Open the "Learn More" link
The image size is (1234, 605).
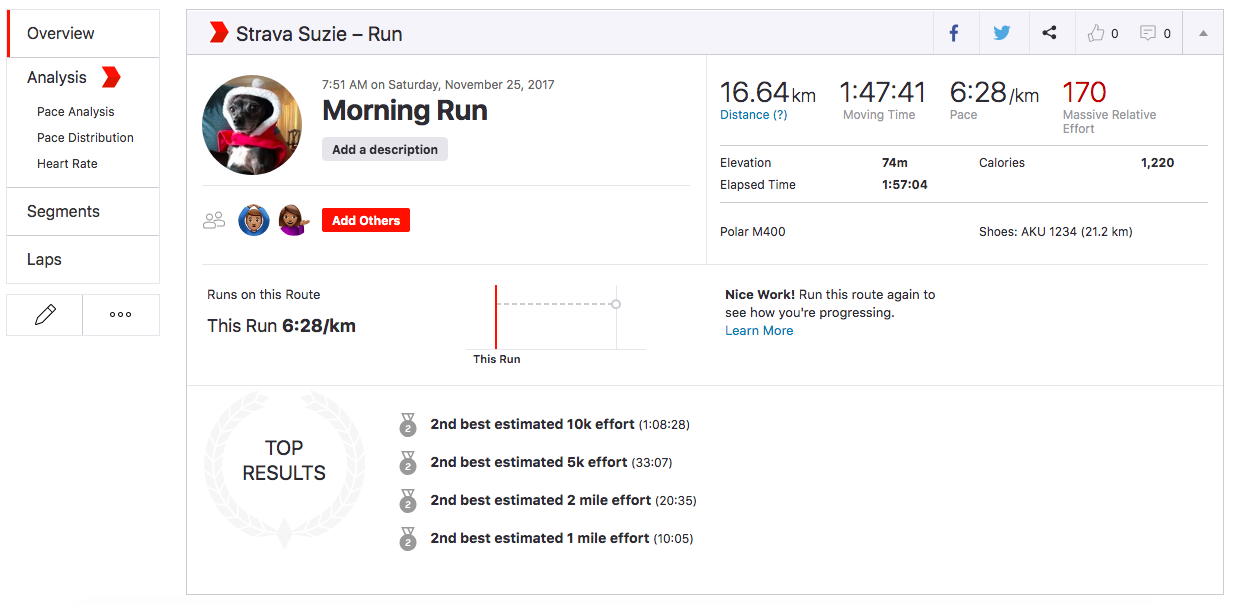[x=758, y=330]
